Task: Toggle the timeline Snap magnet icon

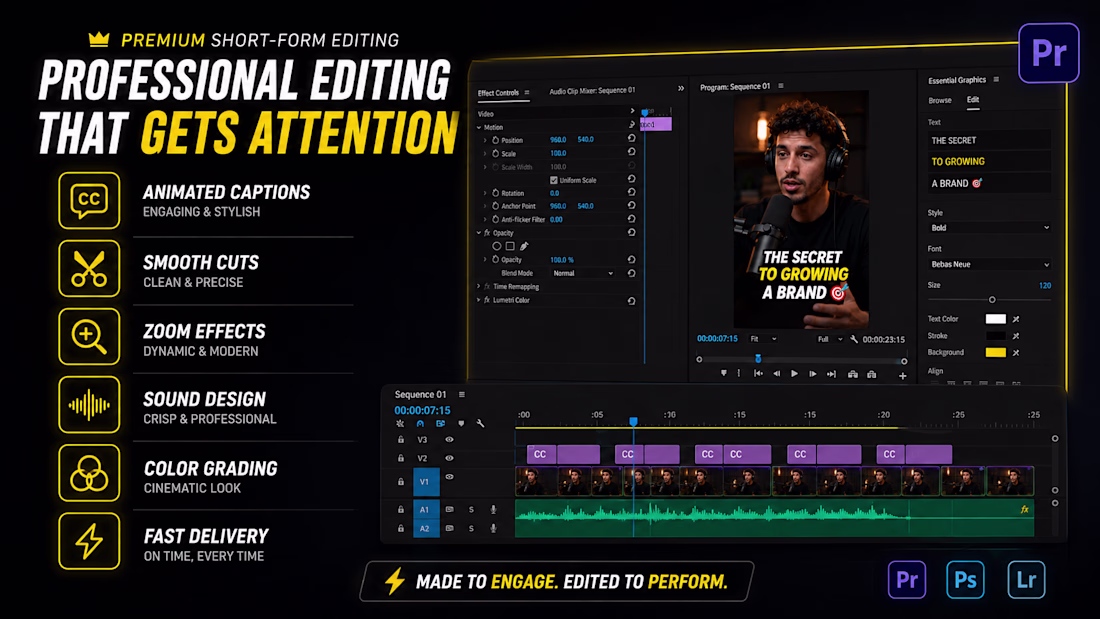Action: [x=420, y=423]
